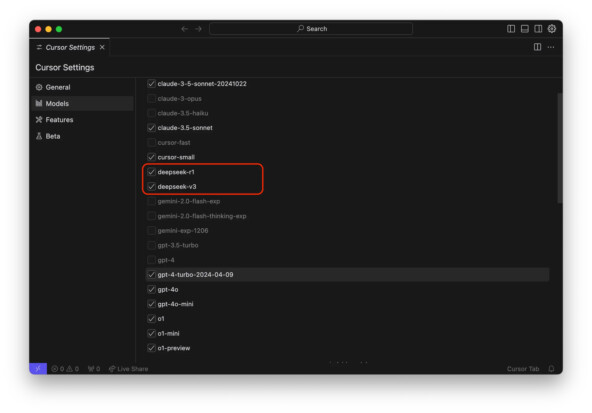This screenshot has width=592, height=413.
Task: Open the General settings section
Action: (x=82, y=87)
